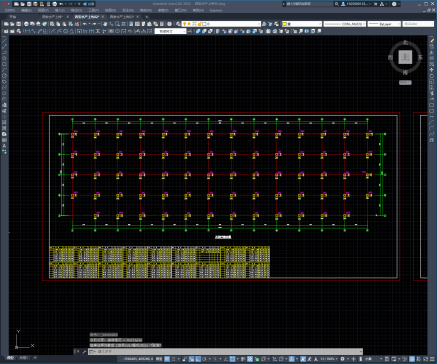This screenshot has height=364, width=437.
Task: Click Save in Standard toolbar
Action: coord(18,24)
